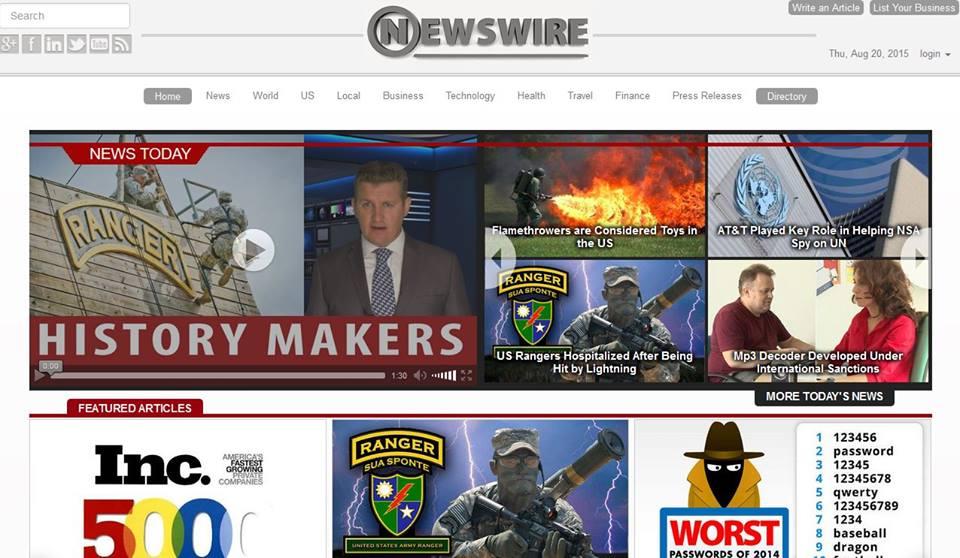Click the 1:30 video duration text

[x=399, y=375]
